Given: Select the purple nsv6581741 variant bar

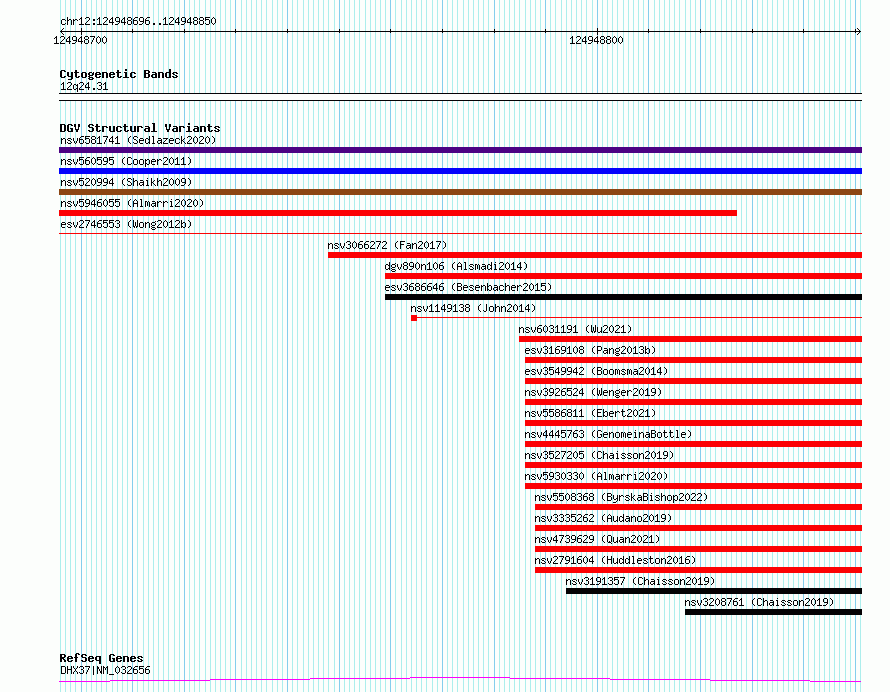Looking at the screenshot, I should (460, 150).
